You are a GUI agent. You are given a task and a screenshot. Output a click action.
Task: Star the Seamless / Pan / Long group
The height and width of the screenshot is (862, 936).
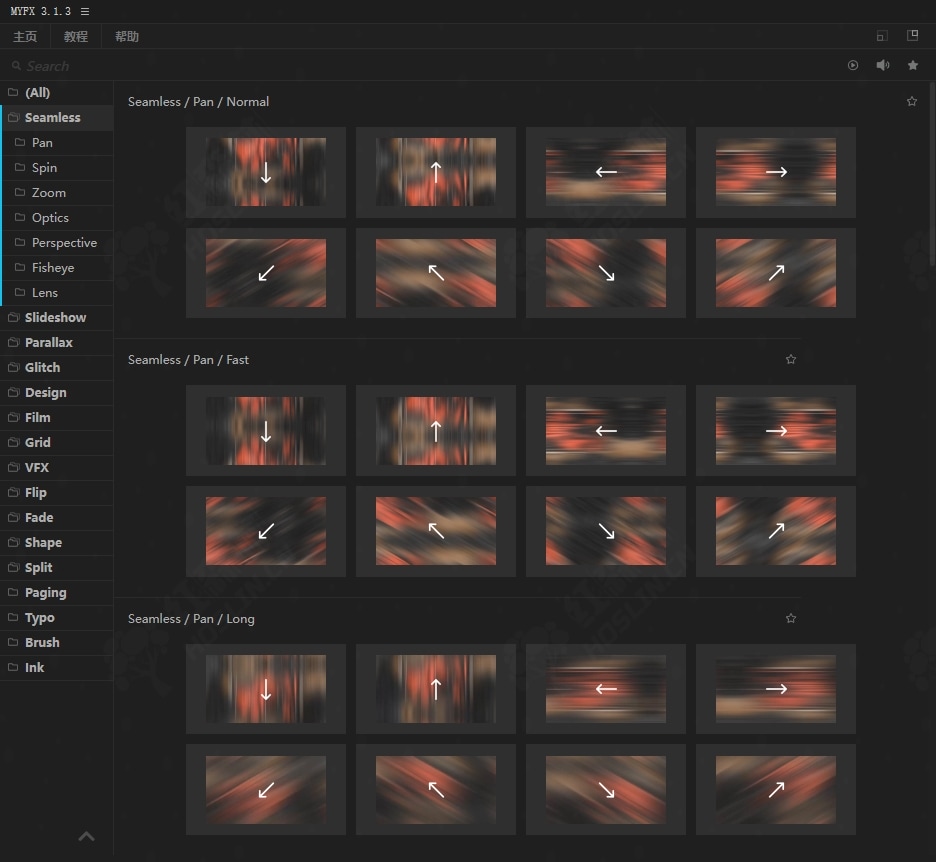point(791,619)
